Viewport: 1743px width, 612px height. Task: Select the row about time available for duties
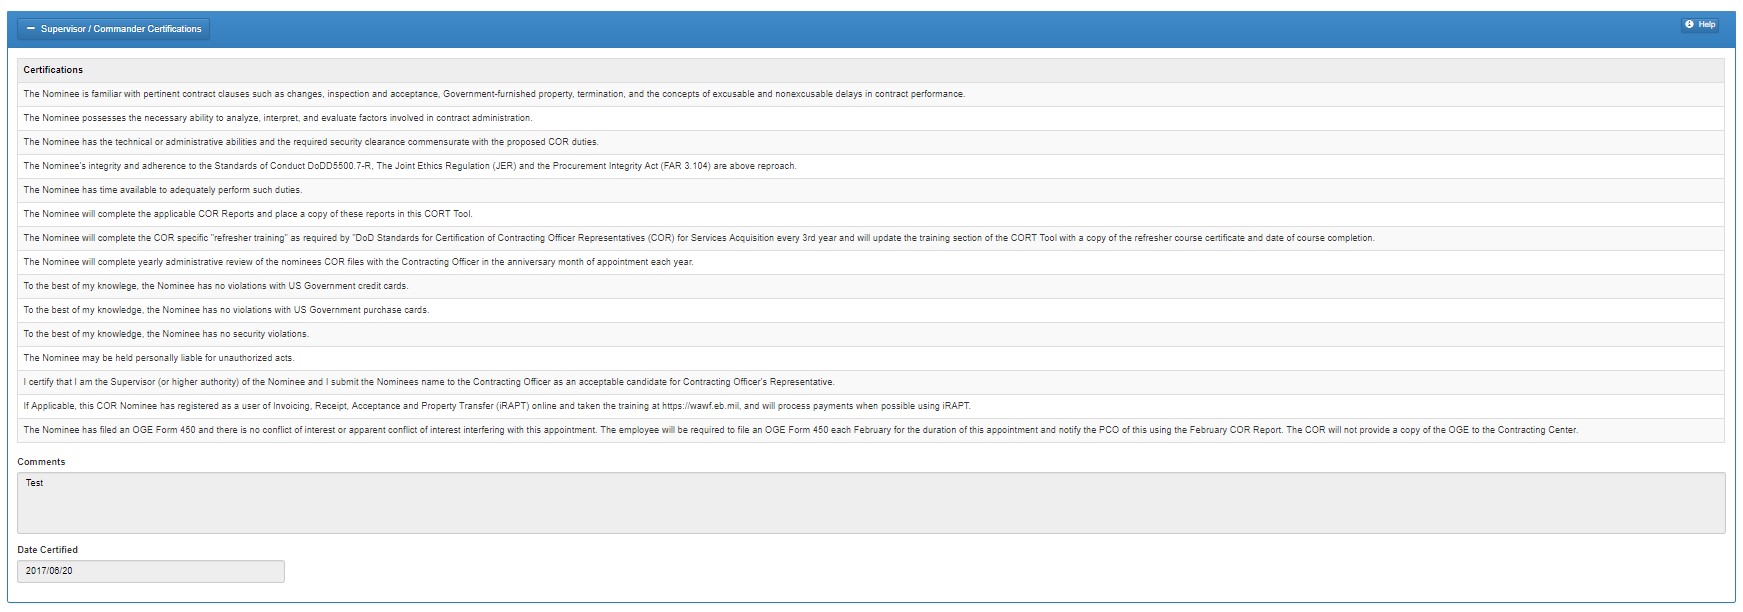click(x=163, y=190)
